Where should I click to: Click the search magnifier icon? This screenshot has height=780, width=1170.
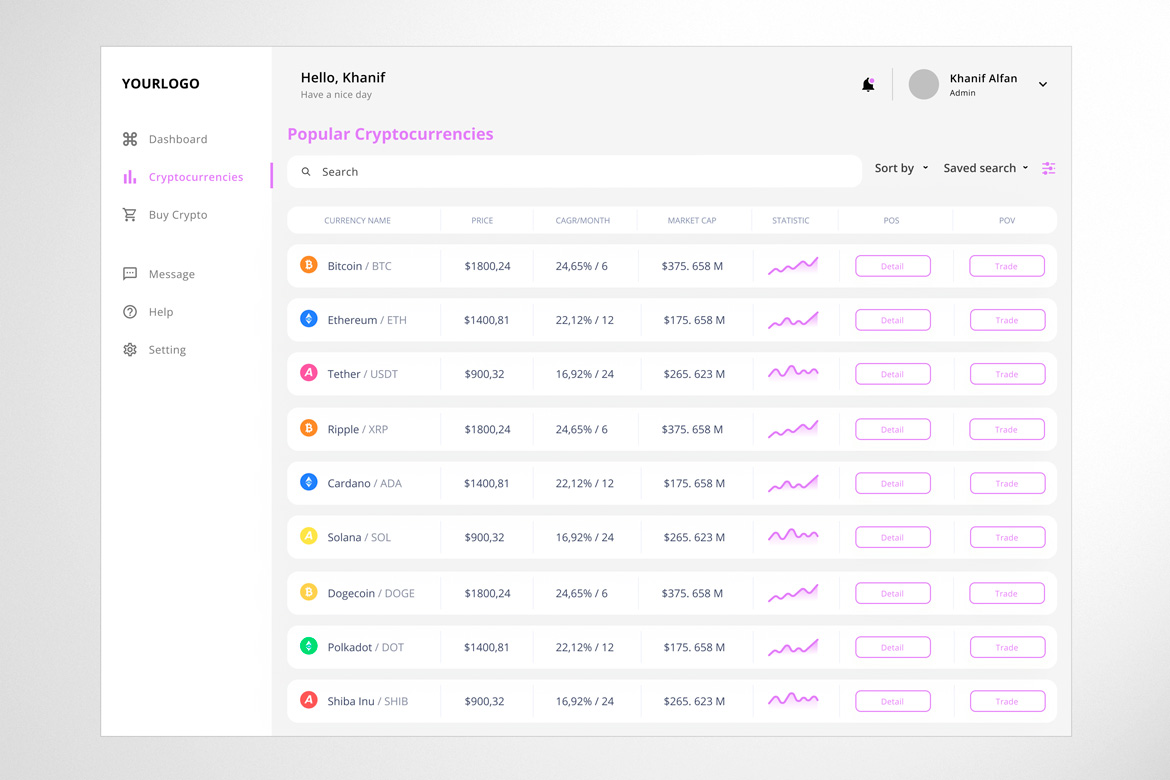pyautogui.click(x=306, y=172)
